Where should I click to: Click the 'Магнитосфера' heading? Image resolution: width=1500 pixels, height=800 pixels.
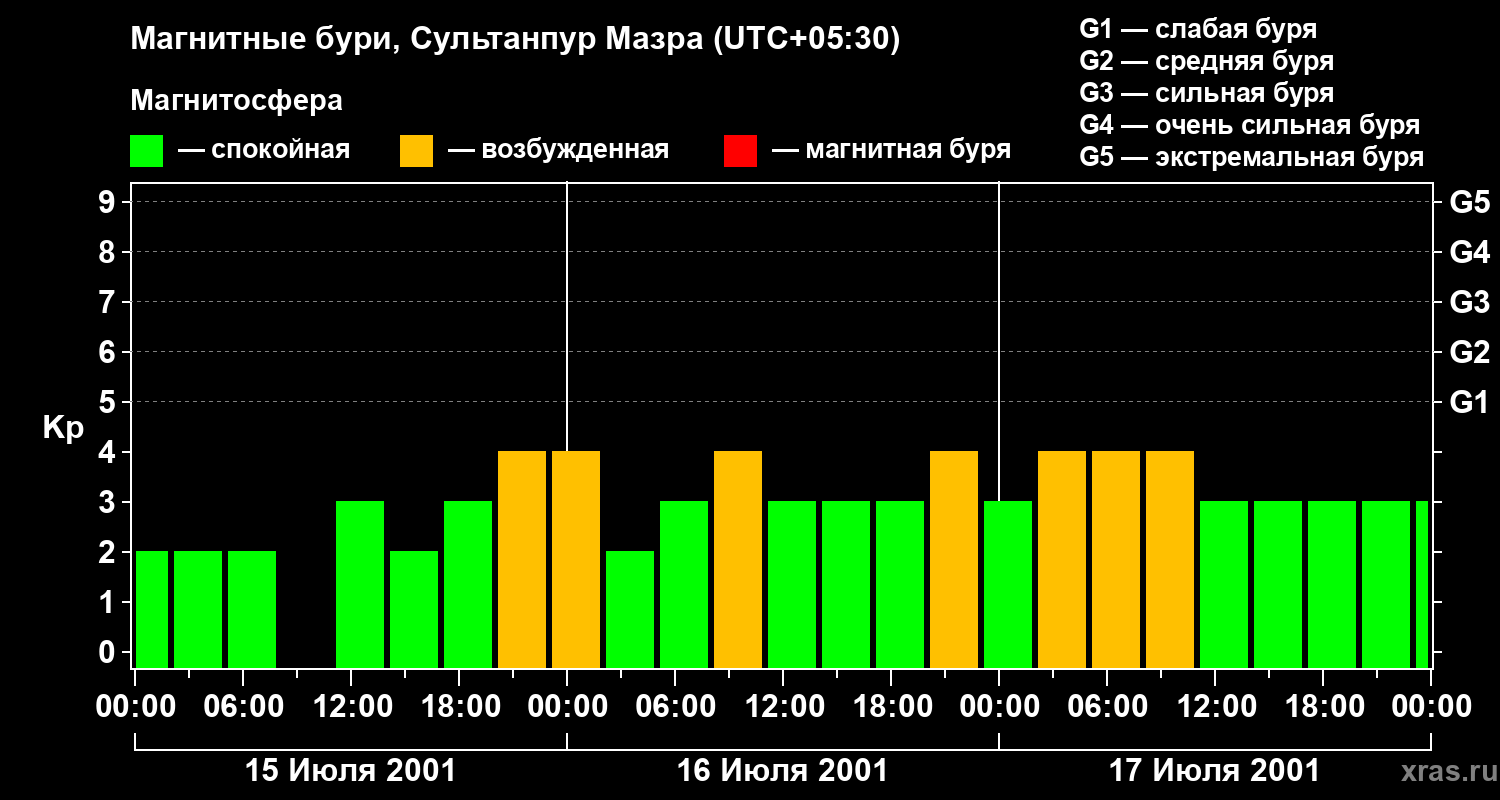[237, 101]
